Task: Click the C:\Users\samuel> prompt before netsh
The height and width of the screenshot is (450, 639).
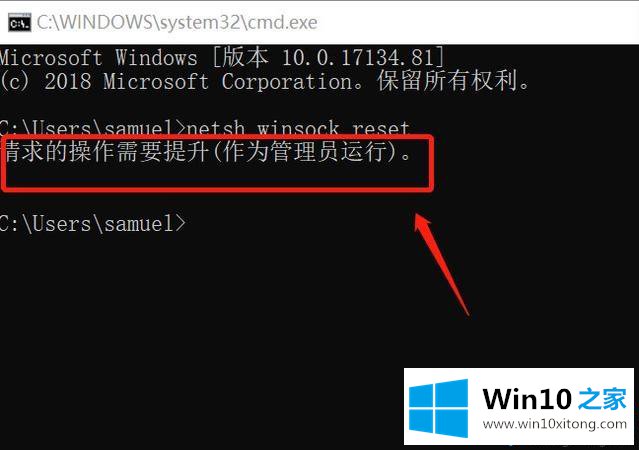Action: click(x=93, y=129)
